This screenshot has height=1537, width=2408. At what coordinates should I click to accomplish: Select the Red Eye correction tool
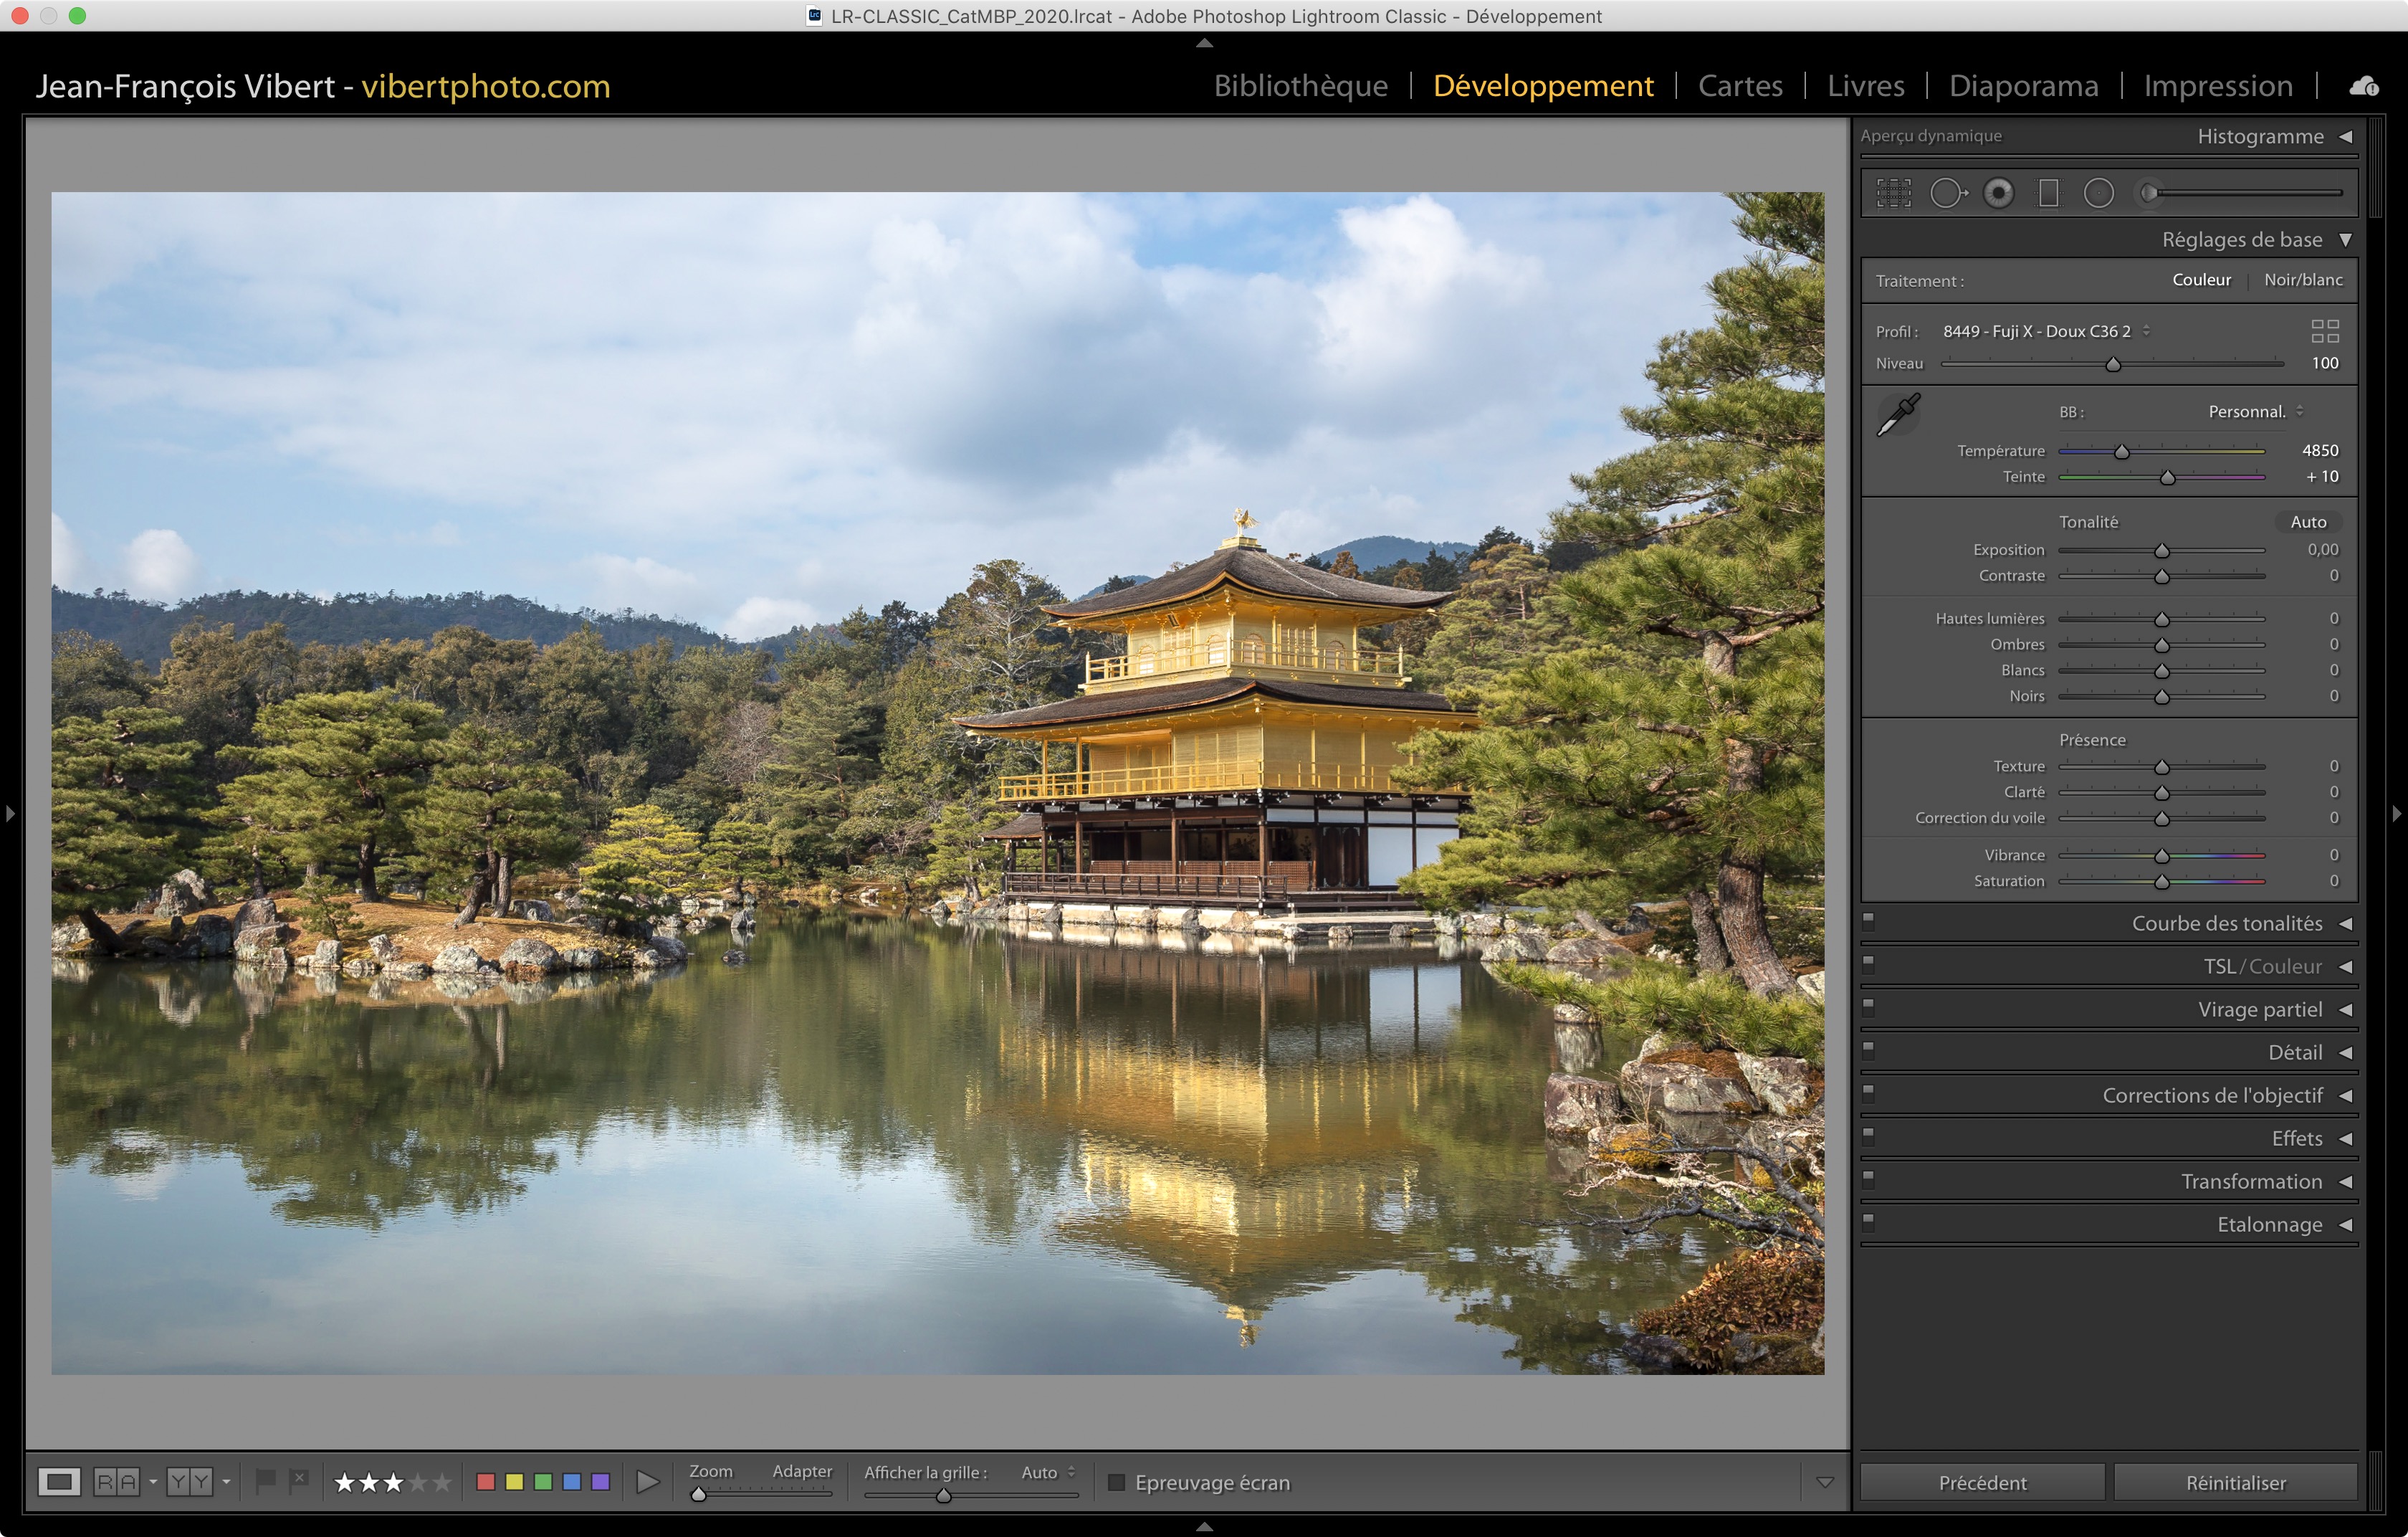click(x=1998, y=193)
